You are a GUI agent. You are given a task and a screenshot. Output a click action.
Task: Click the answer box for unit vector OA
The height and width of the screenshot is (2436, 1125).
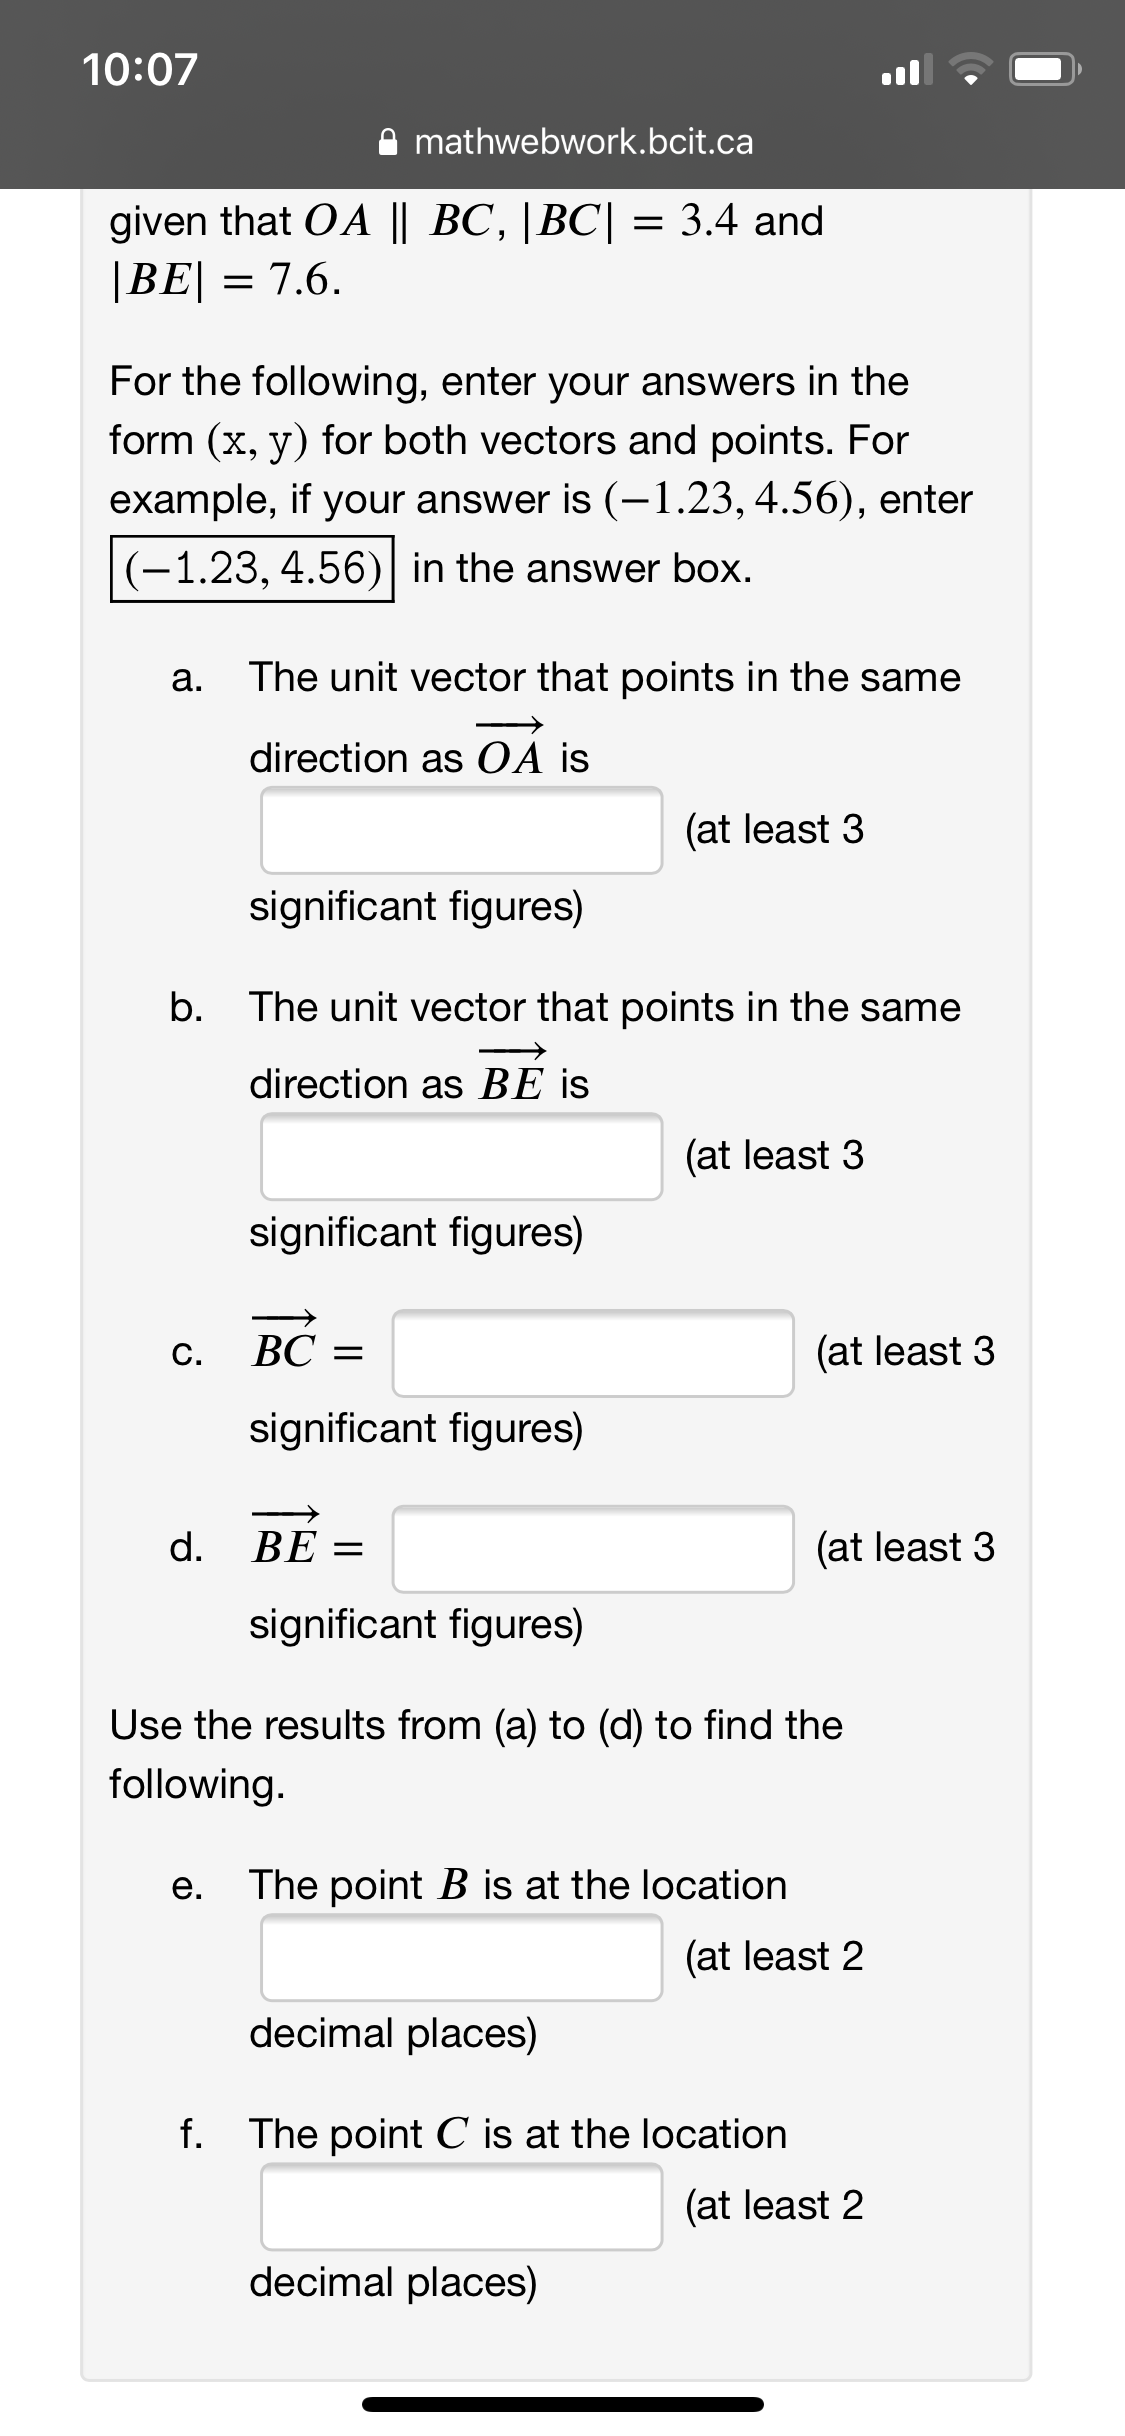point(460,833)
